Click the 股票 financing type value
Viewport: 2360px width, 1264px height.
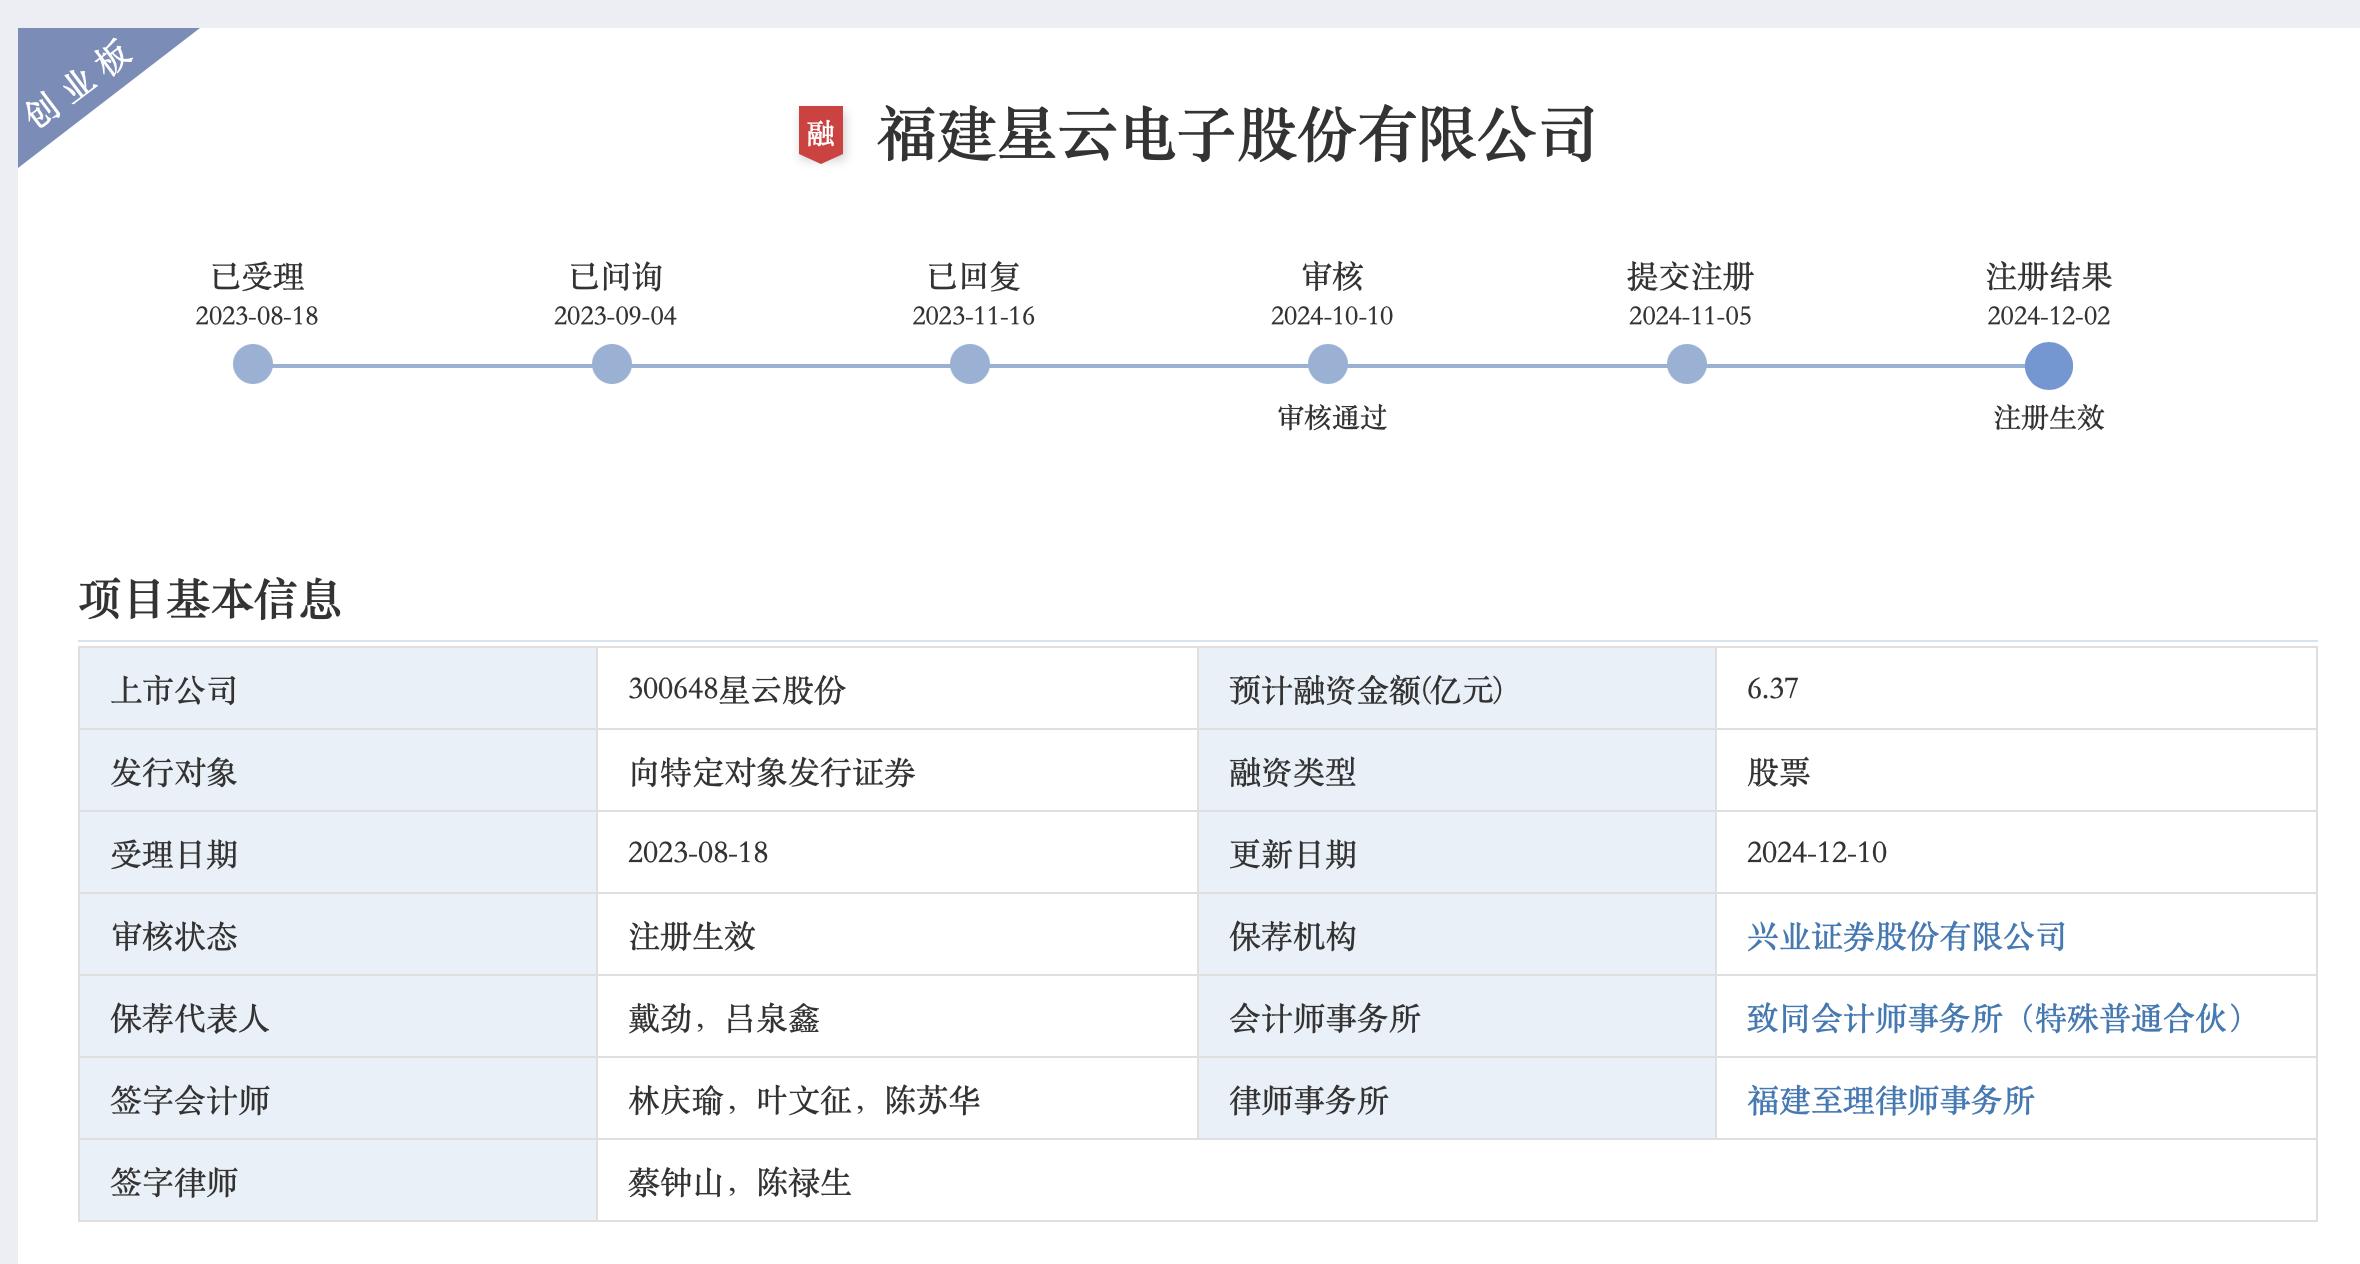(x=1778, y=773)
